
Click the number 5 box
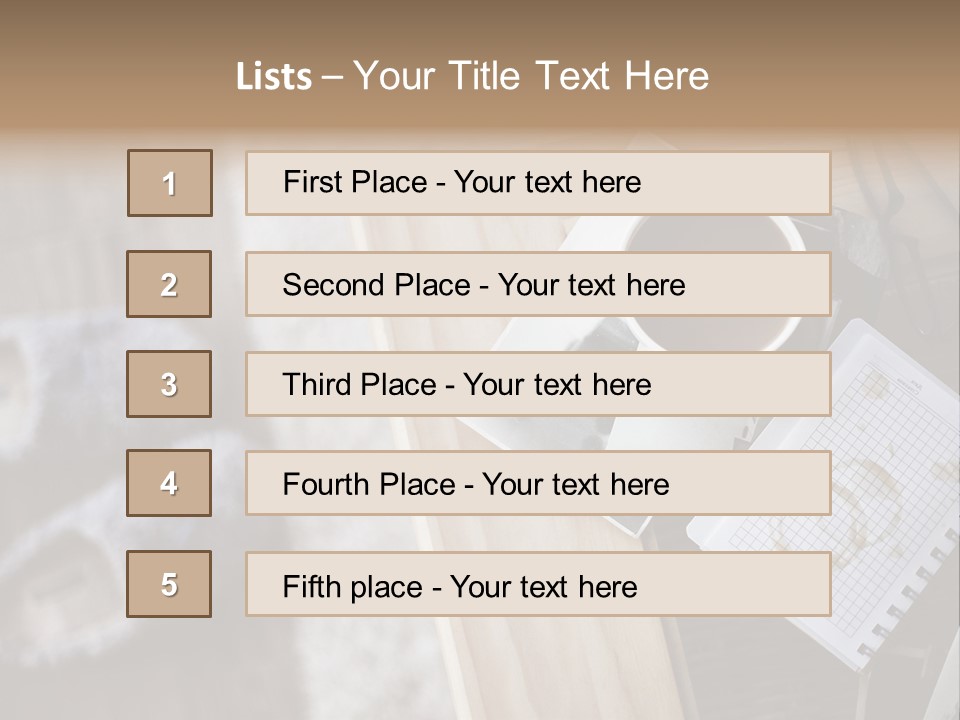coord(169,584)
